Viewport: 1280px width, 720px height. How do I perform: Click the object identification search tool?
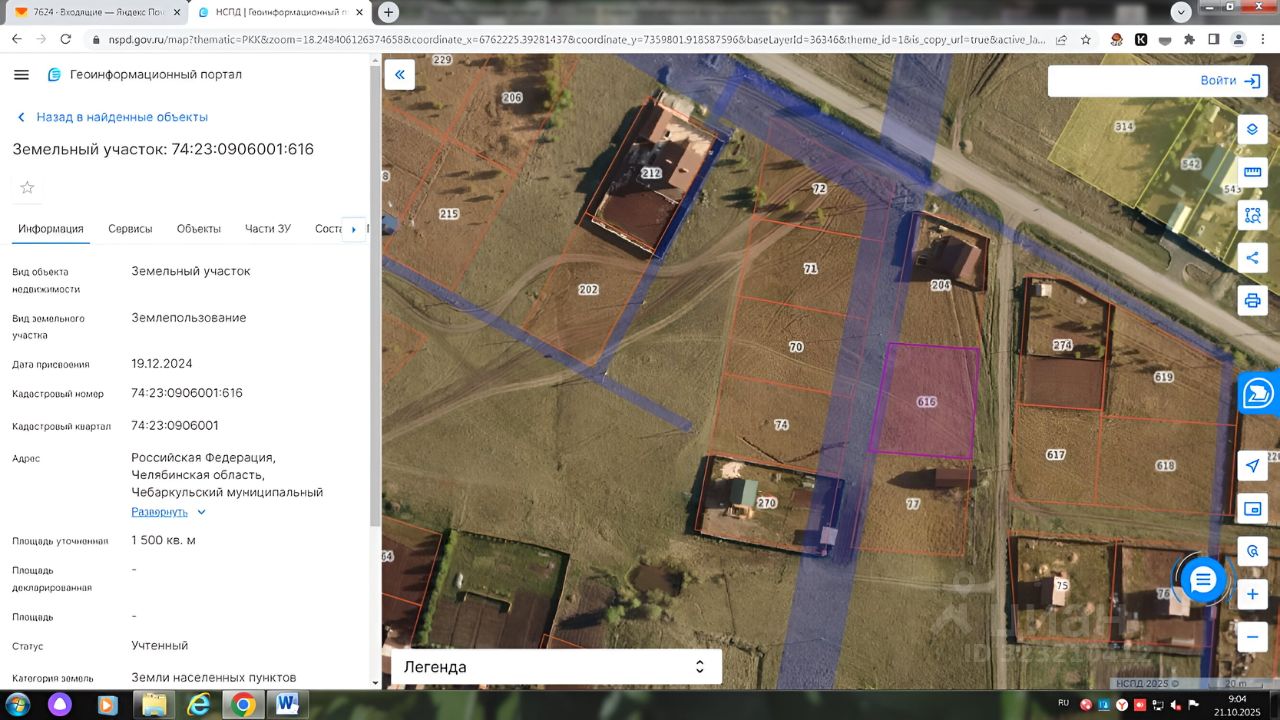(1252, 551)
